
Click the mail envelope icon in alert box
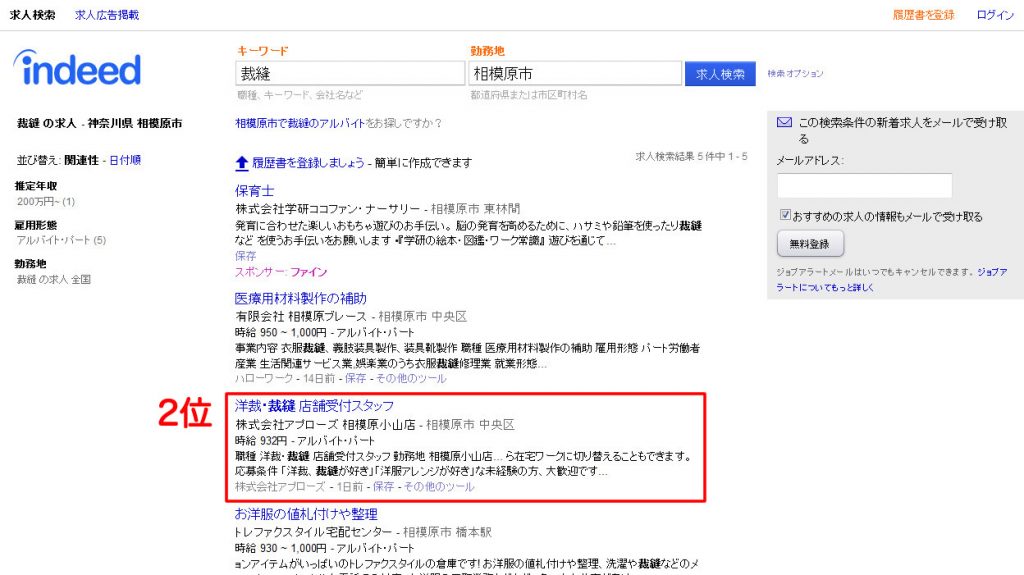[x=784, y=122]
